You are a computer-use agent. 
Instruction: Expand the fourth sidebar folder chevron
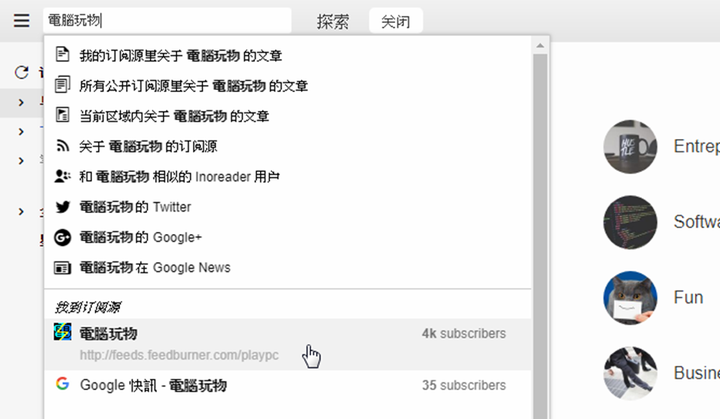21,211
